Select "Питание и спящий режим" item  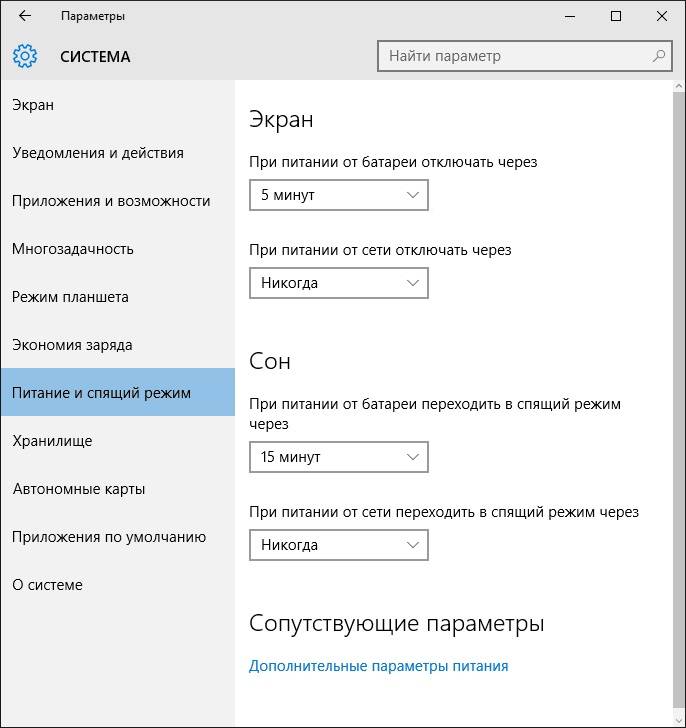click(101, 393)
